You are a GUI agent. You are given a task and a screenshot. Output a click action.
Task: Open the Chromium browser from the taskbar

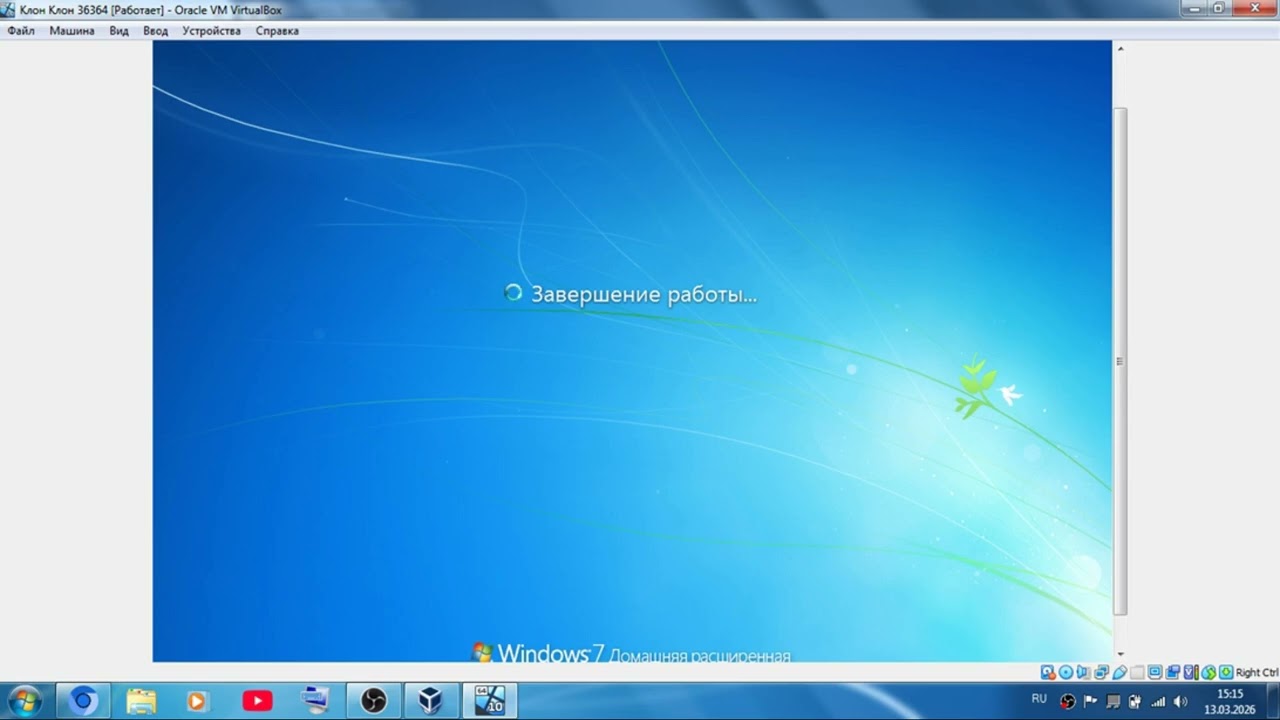coord(83,701)
